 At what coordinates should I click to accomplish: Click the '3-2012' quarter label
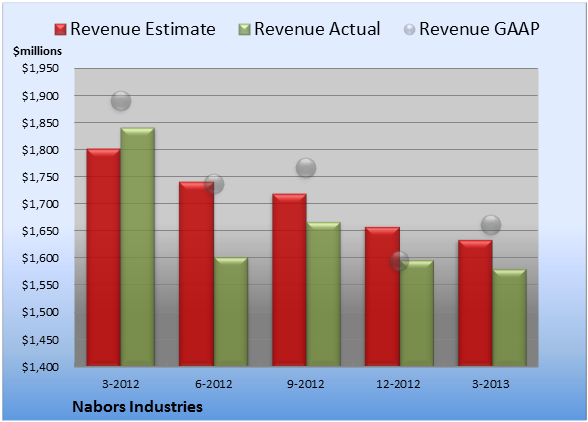tap(121, 384)
